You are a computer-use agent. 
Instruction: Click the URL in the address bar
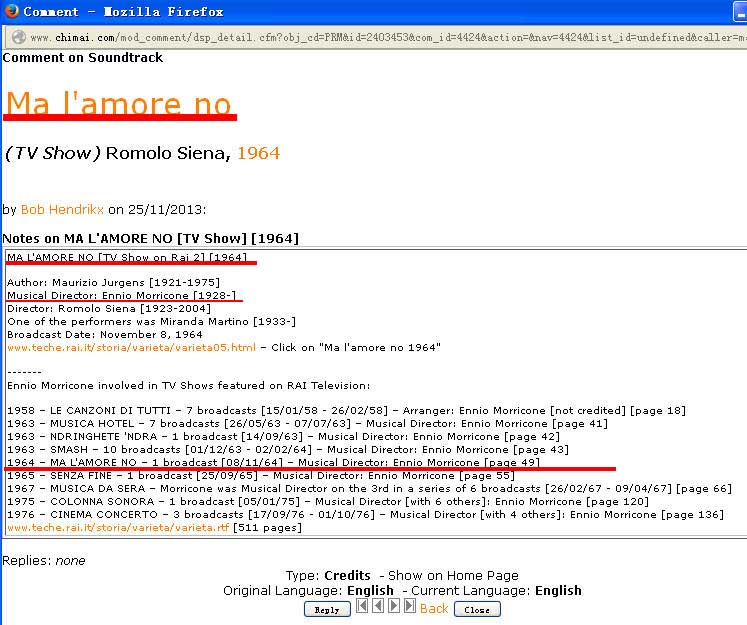[386, 37]
